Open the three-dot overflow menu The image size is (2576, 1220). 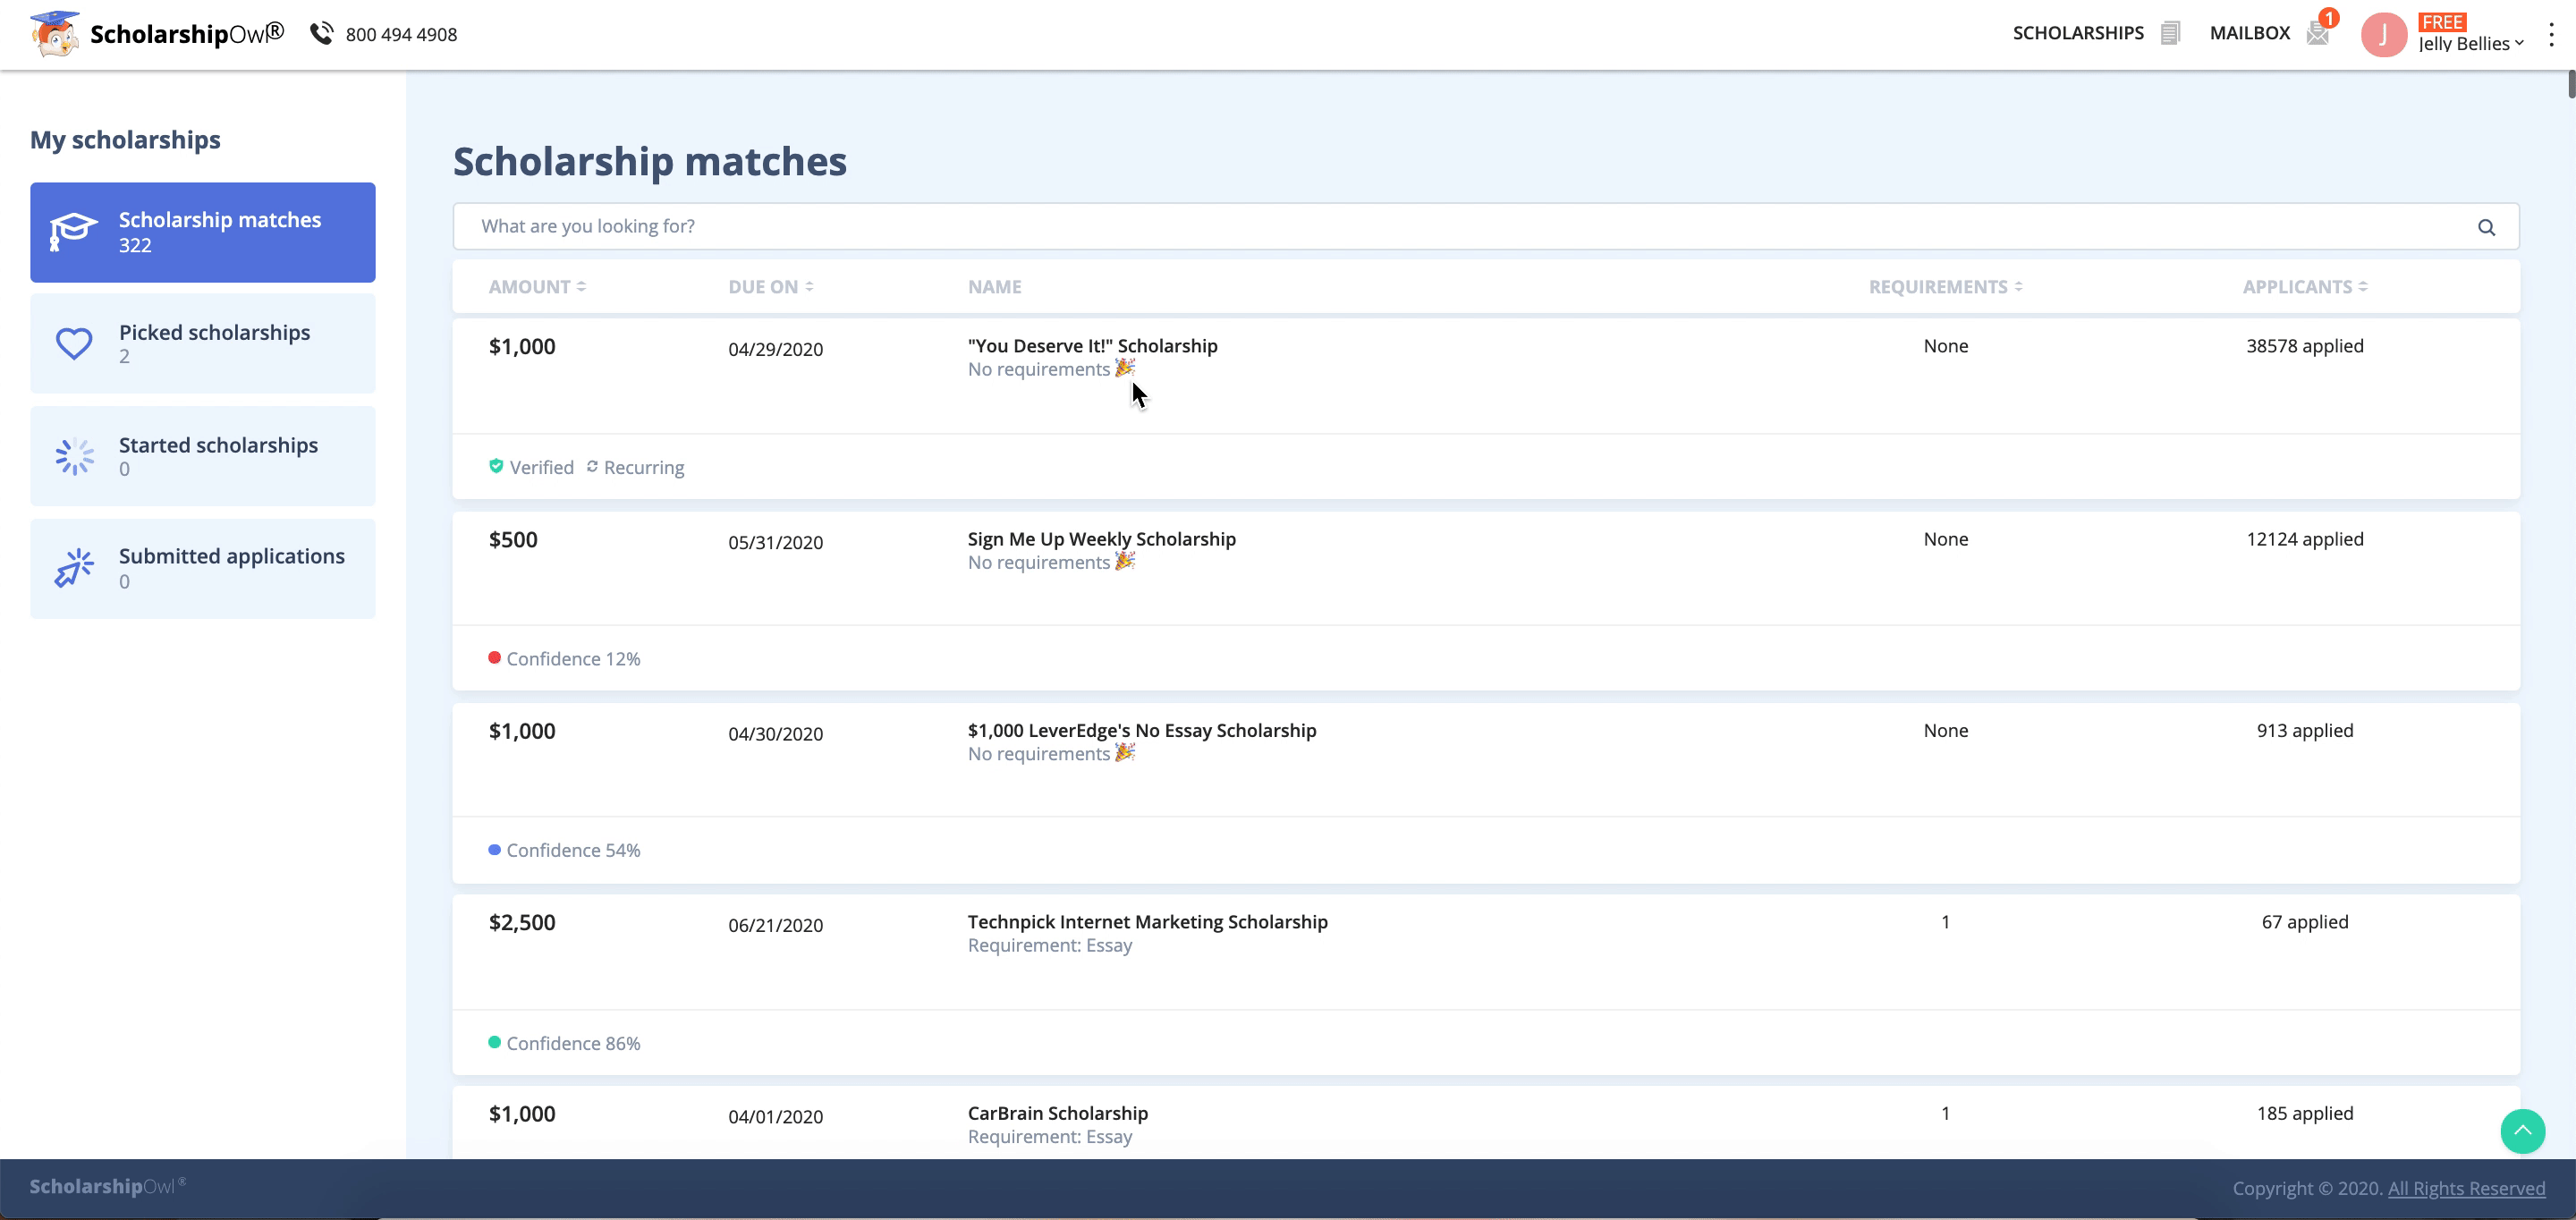pyautogui.click(x=2551, y=35)
